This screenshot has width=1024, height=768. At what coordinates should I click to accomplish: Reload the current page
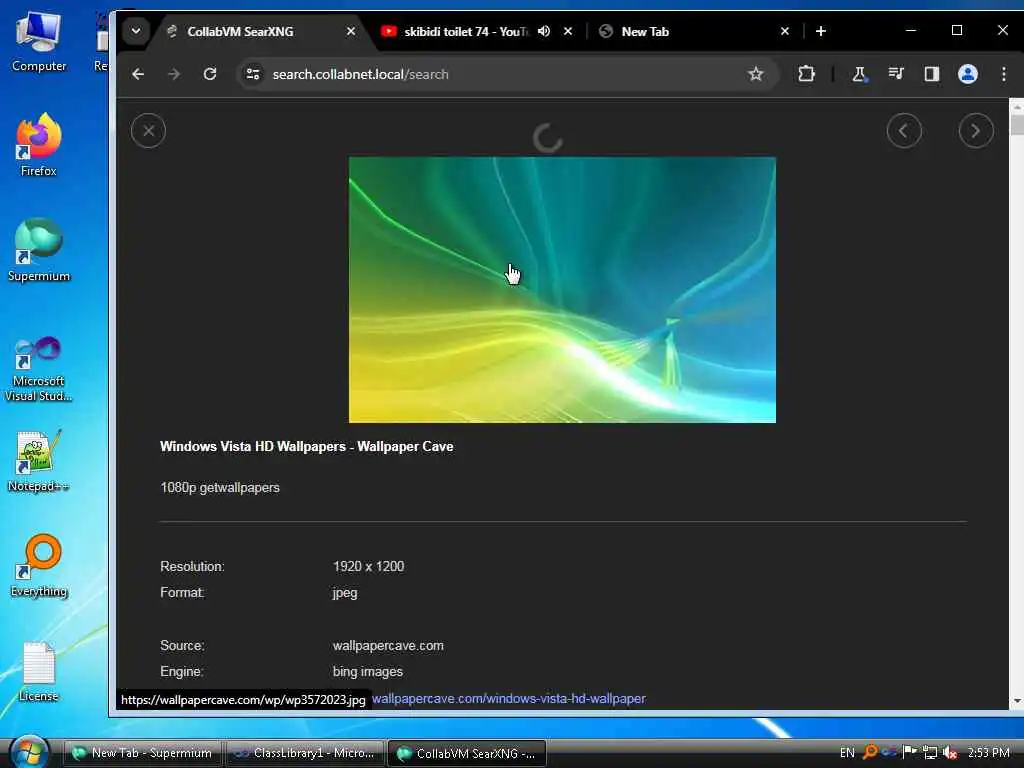pyautogui.click(x=210, y=74)
